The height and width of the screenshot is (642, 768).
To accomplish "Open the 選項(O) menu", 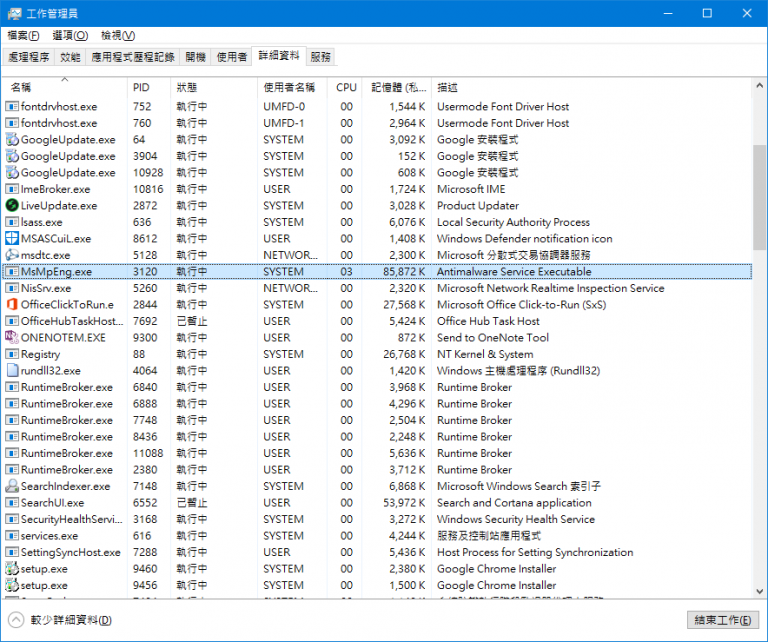I will pyautogui.click(x=70, y=36).
